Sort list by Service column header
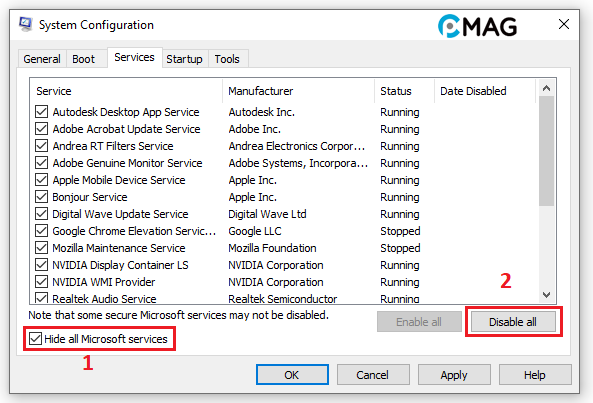This screenshot has width=593, height=403. tap(126, 91)
